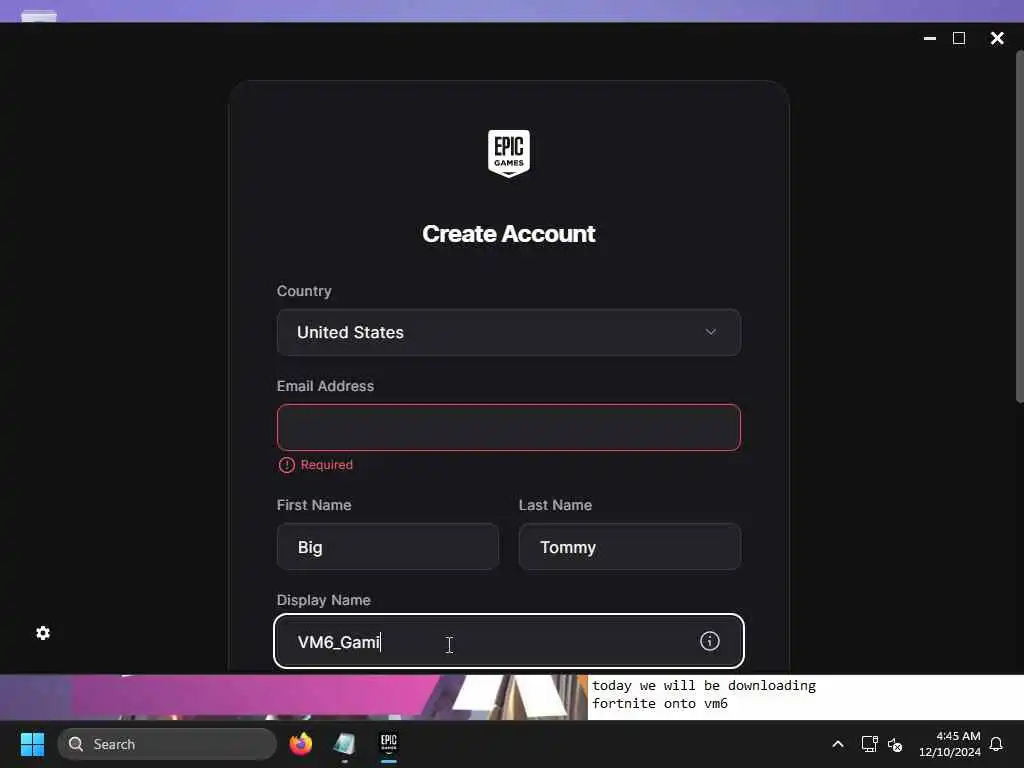Close the Epic Games launcher window
Viewport: 1024px width, 768px height.
[x=997, y=39]
